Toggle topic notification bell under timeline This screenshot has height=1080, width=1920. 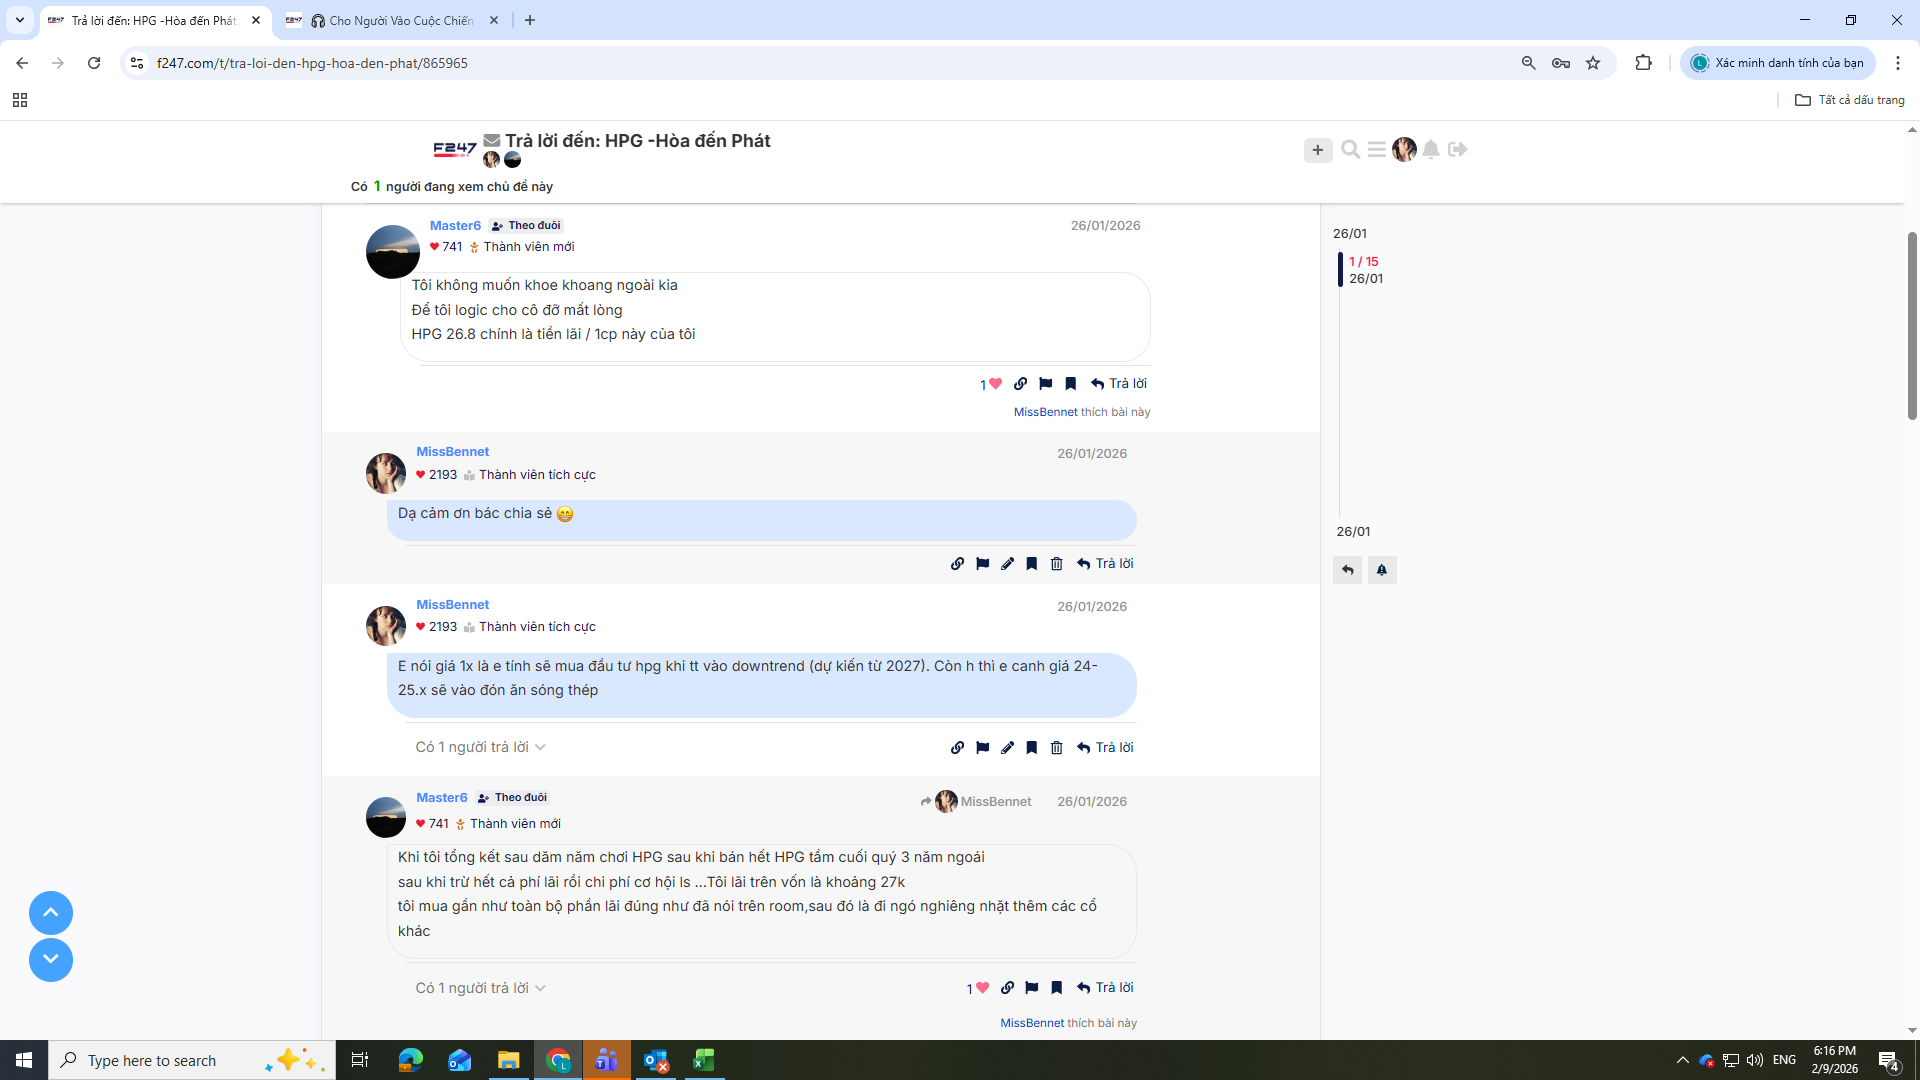coord(1381,570)
